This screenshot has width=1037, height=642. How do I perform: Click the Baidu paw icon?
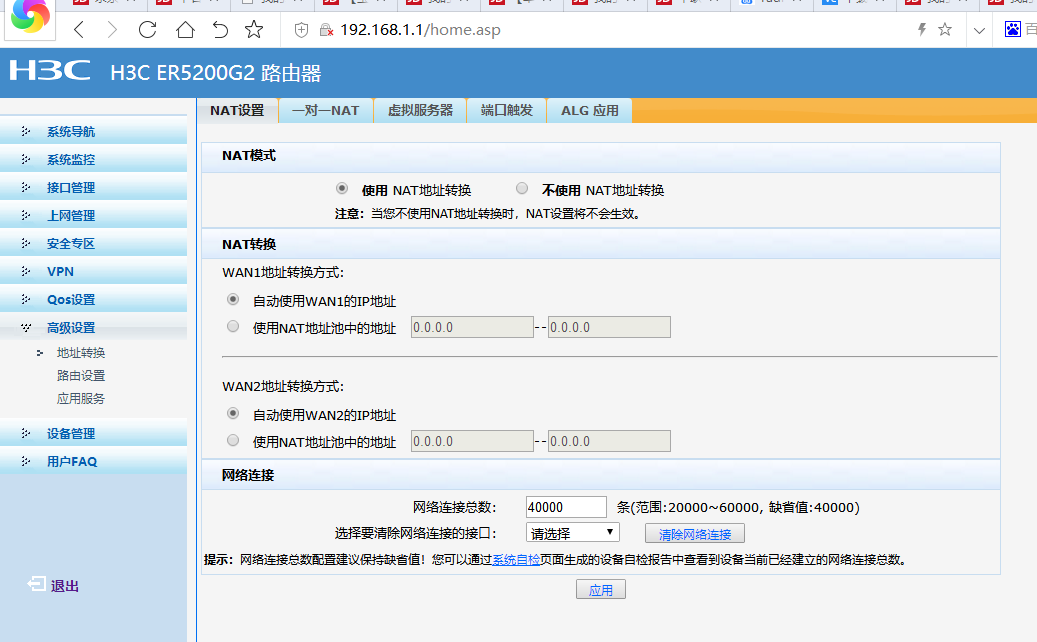coord(1013,29)
